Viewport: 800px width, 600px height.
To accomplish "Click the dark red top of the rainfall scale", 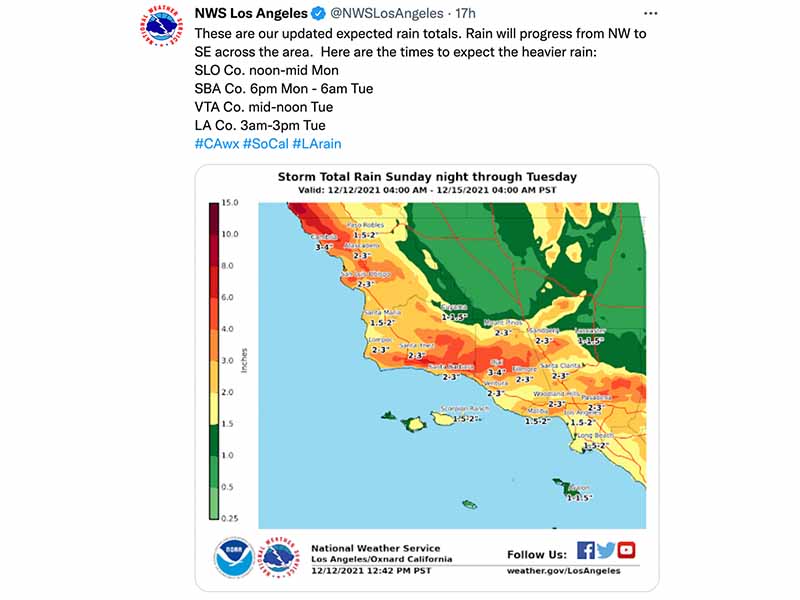I will pos(214,218).
